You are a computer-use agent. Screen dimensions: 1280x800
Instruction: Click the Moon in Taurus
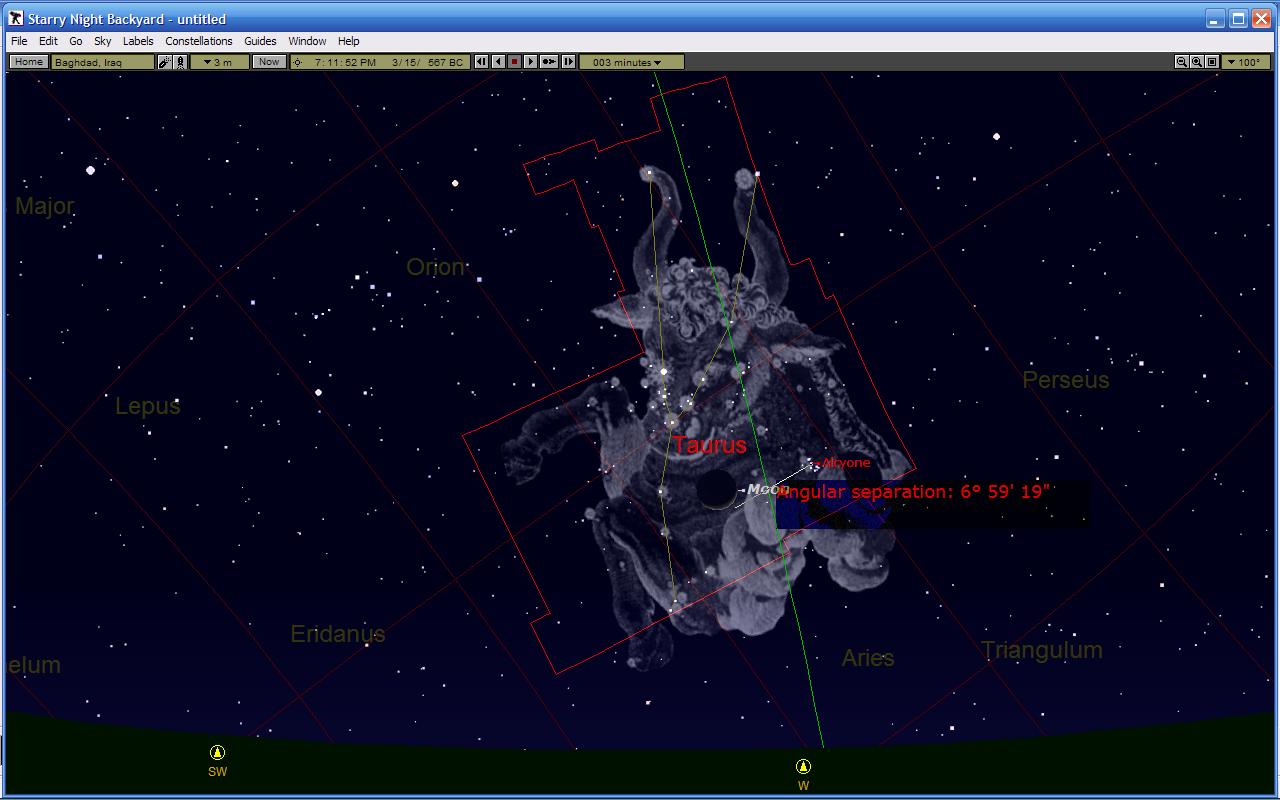716,490
